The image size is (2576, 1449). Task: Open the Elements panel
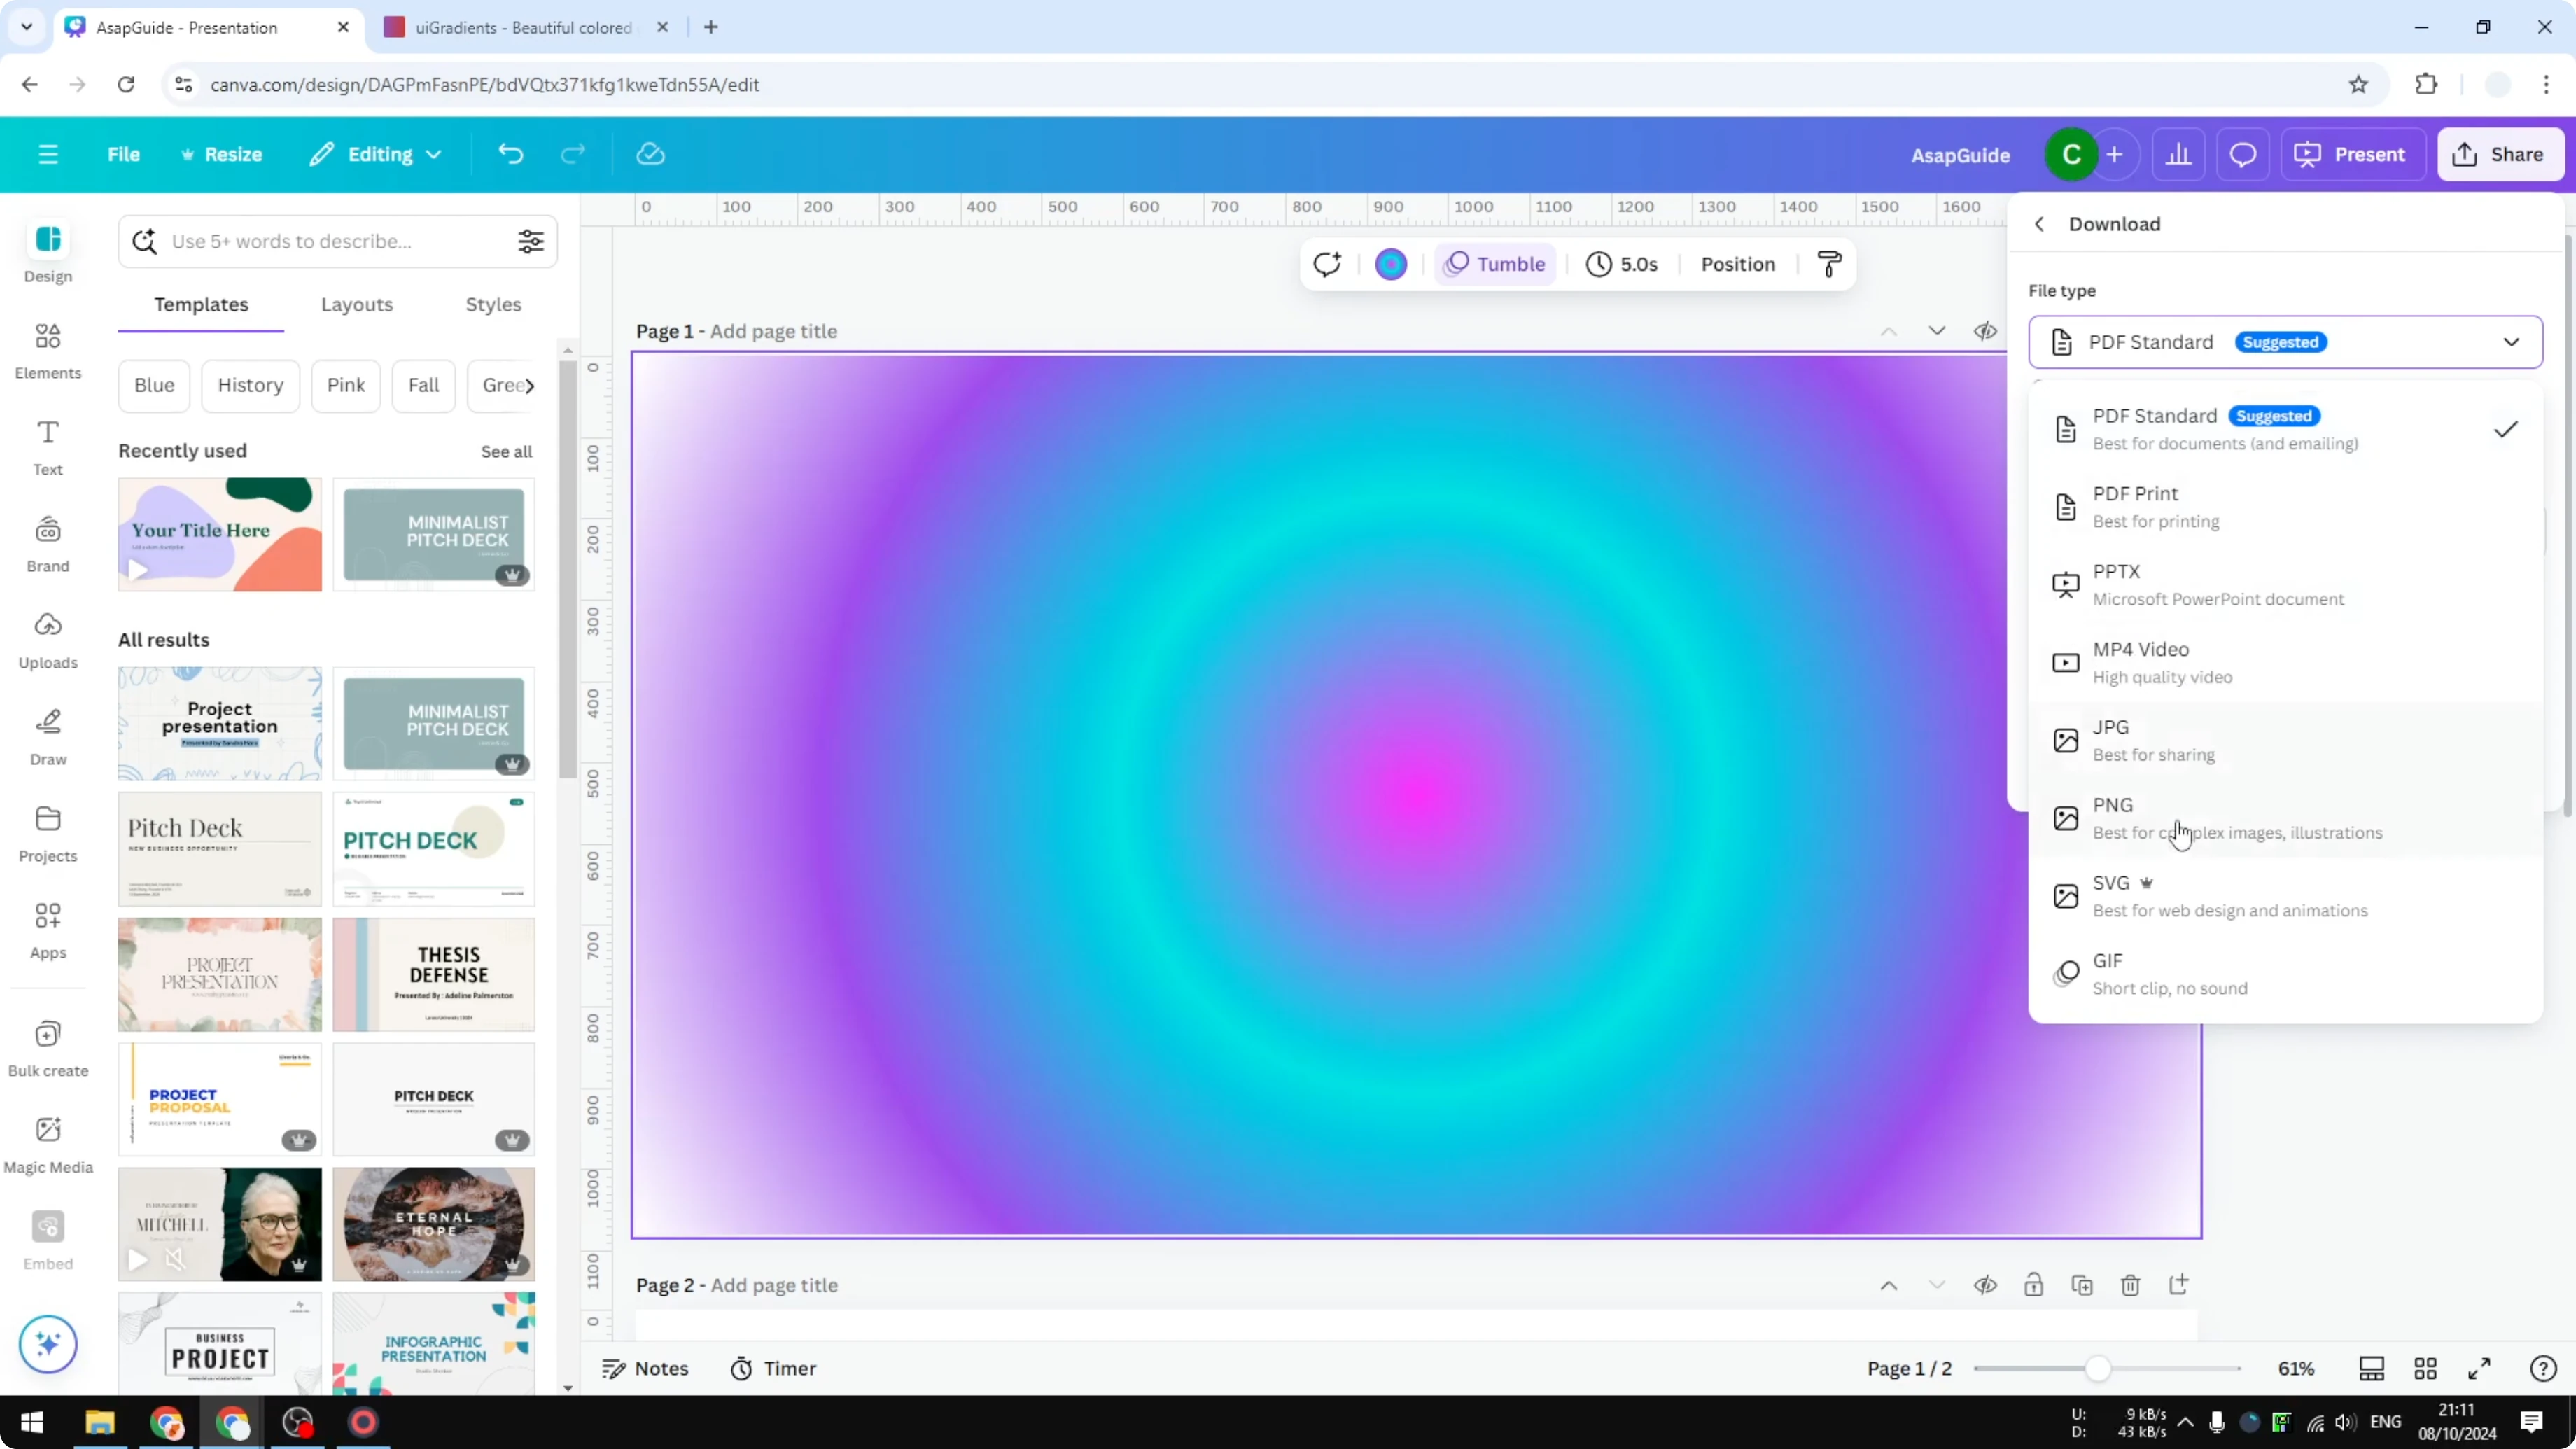(x=47, y=350)
